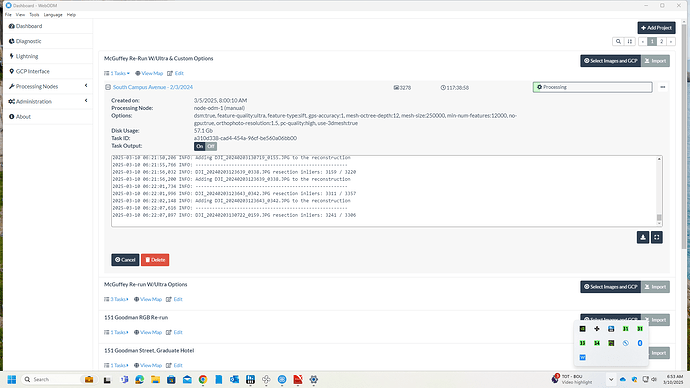Delete the South Campus Avenue task

point(155,260)
